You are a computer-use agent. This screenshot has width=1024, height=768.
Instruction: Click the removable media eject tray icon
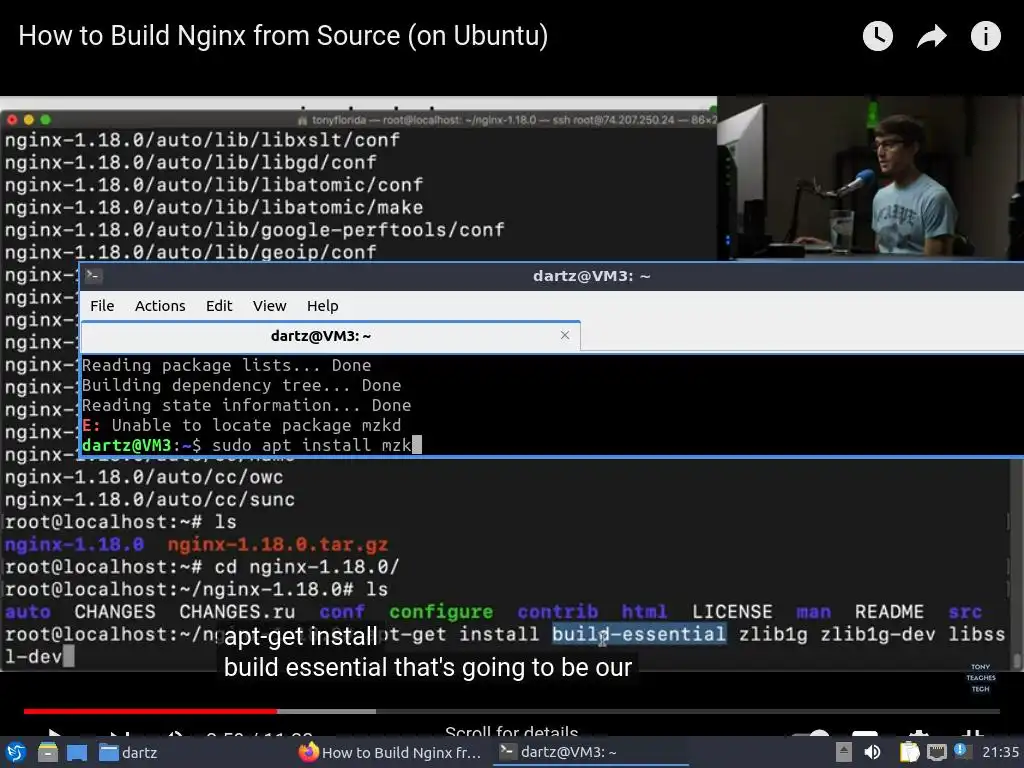[x=844, y=752]
